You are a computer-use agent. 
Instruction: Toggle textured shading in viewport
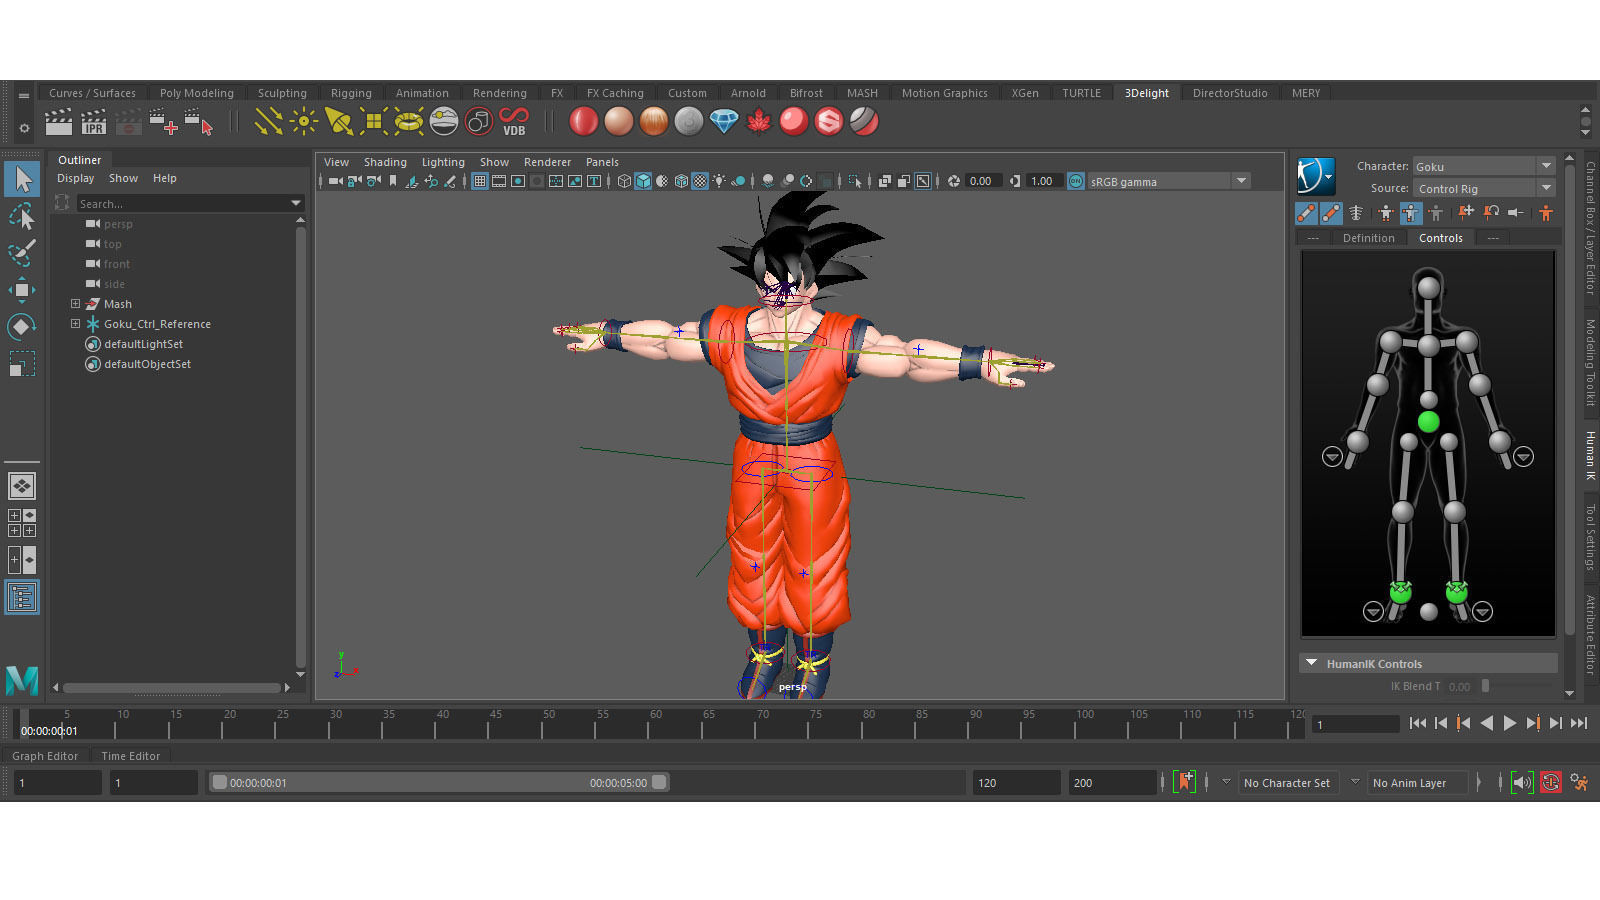(700, 181)
